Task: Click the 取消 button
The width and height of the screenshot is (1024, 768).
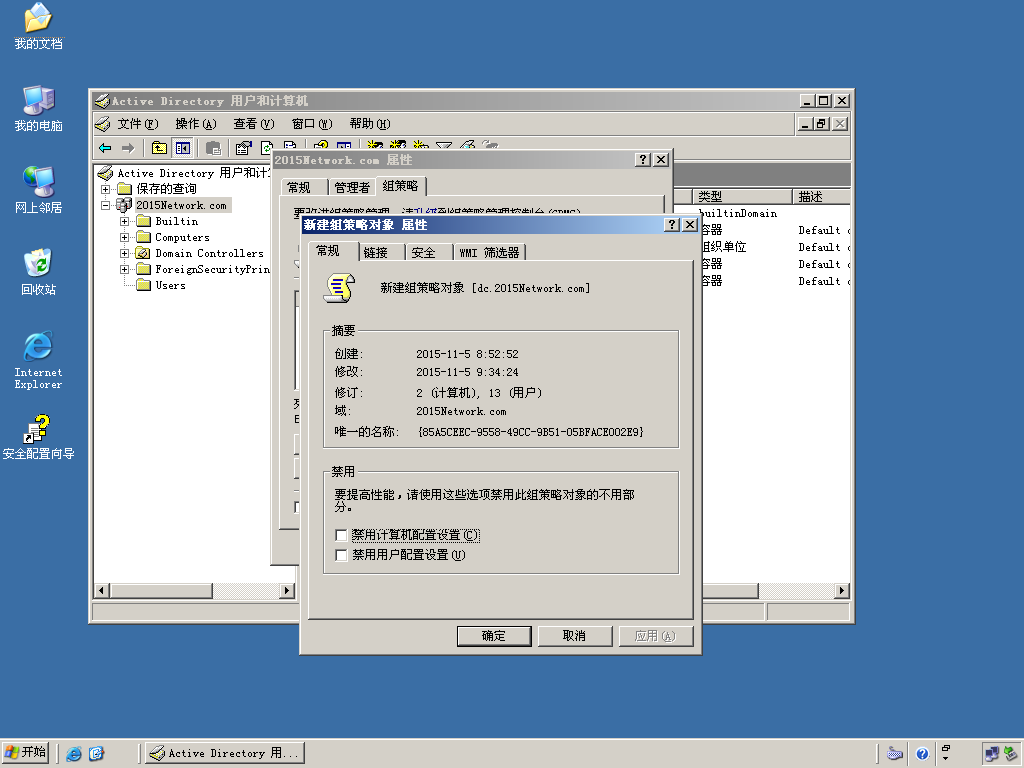Action: coord(575,636)
